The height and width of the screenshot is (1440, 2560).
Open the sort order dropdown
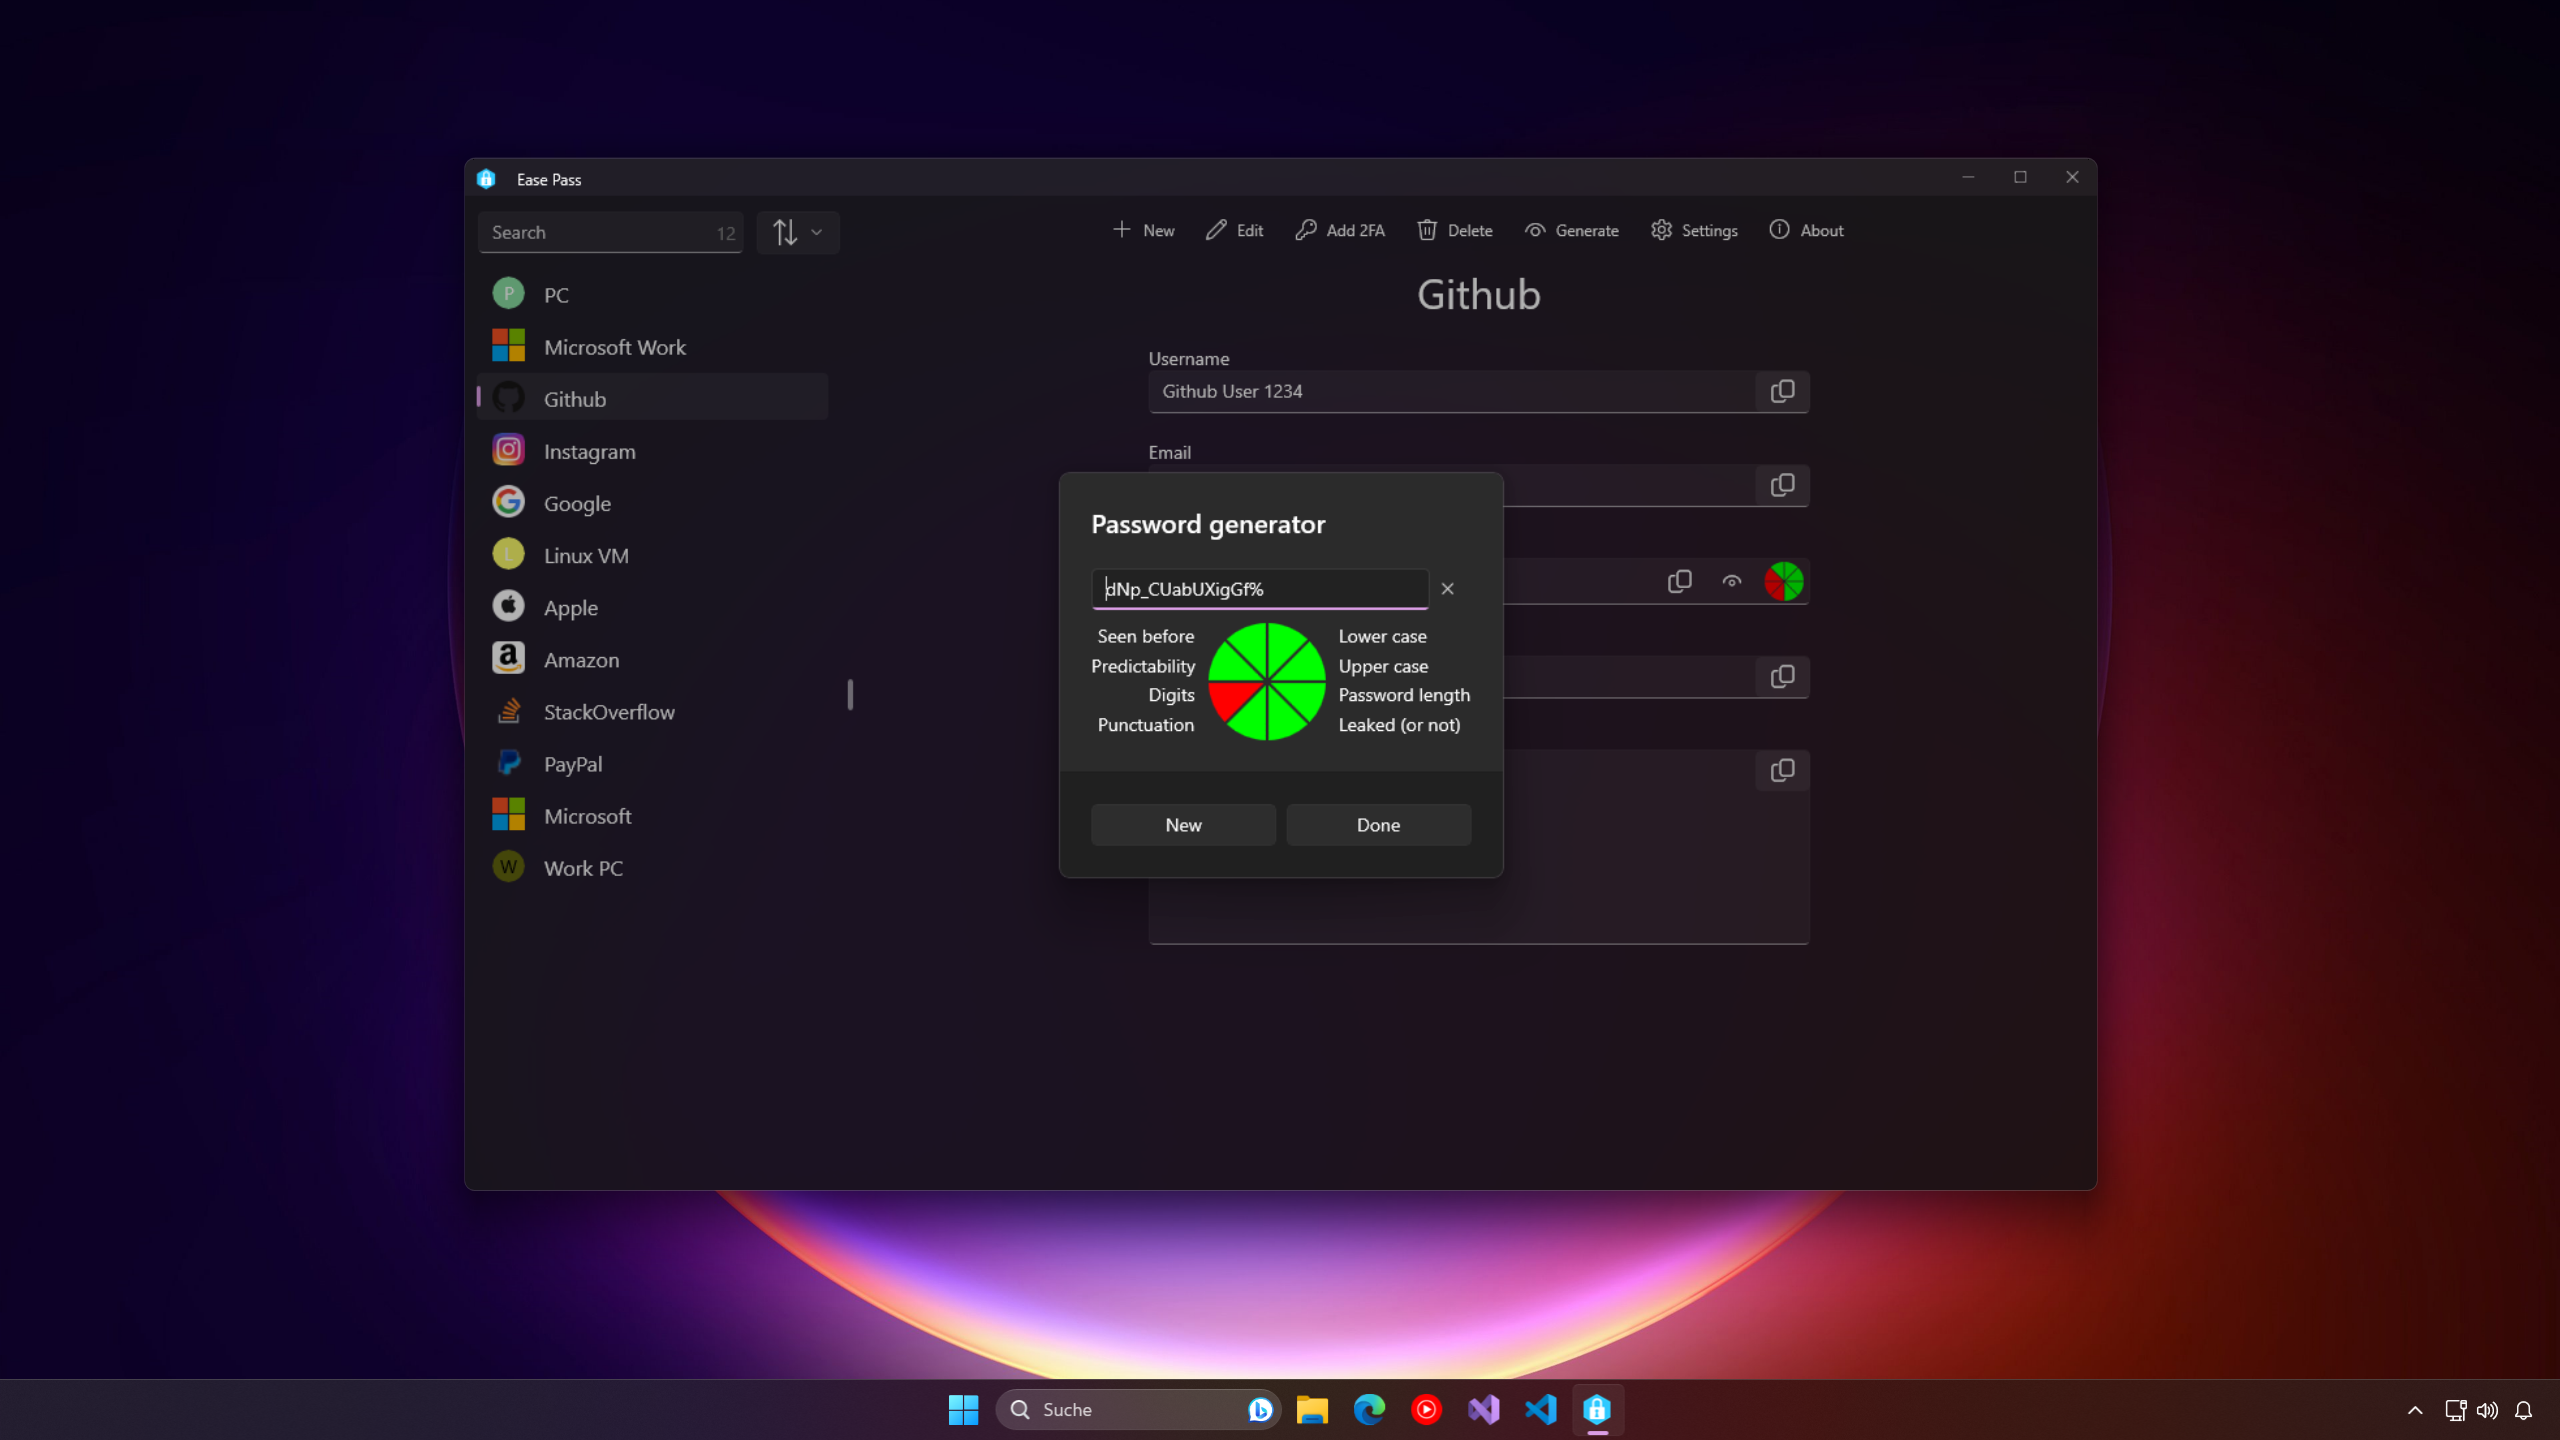pos(797,232)
